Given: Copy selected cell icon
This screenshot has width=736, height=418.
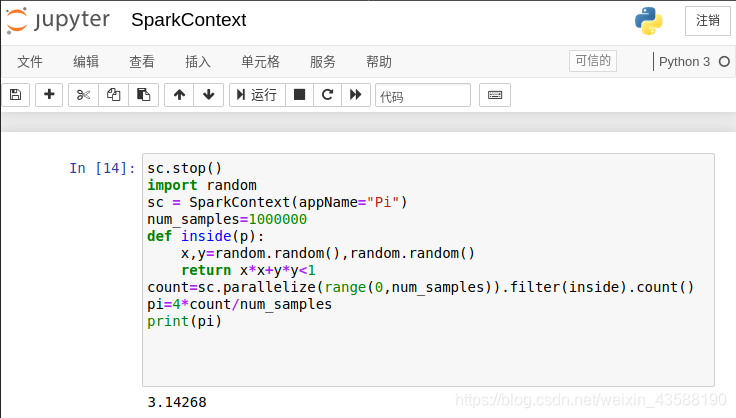Looking at the screenshot, I should (x=113, y=95).
